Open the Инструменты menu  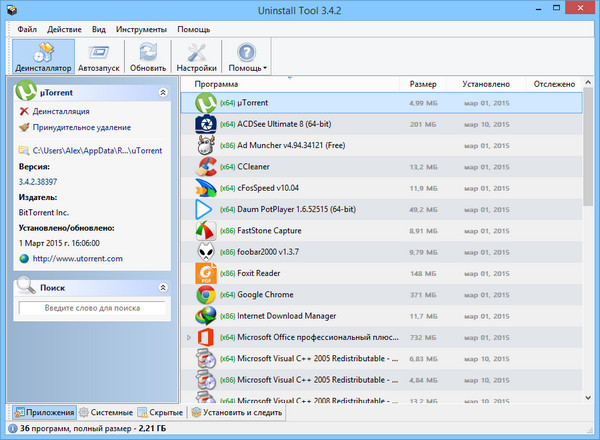141,29
